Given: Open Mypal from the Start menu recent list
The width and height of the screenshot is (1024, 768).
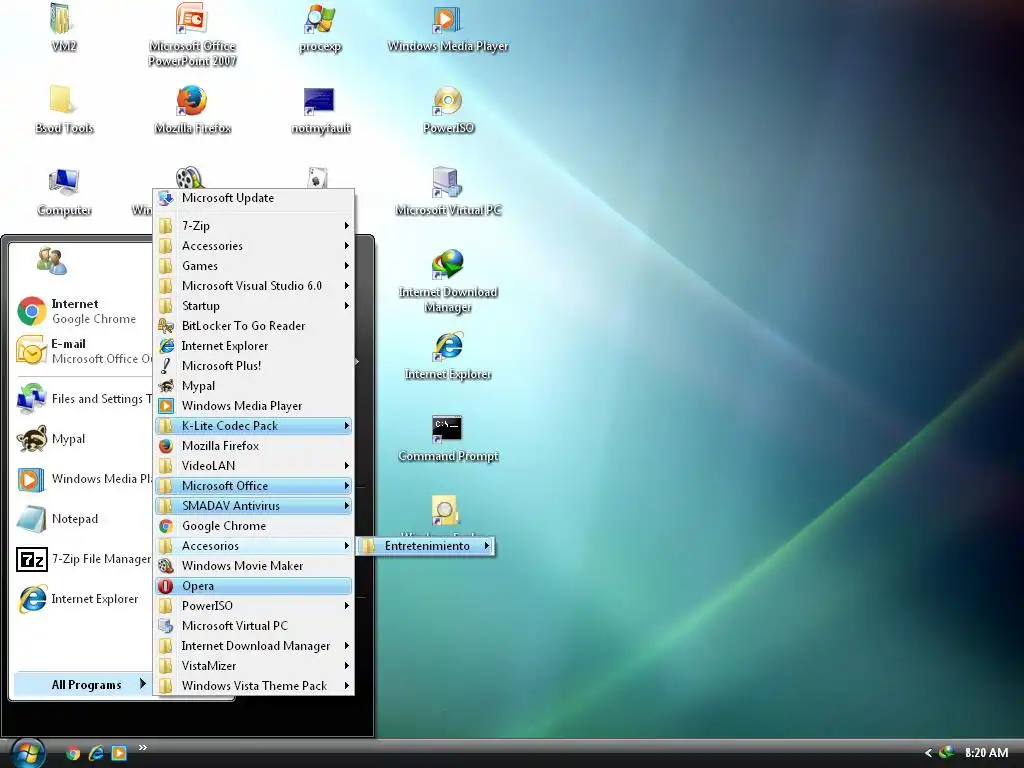Looking at the screenshot, I should 84,438.
